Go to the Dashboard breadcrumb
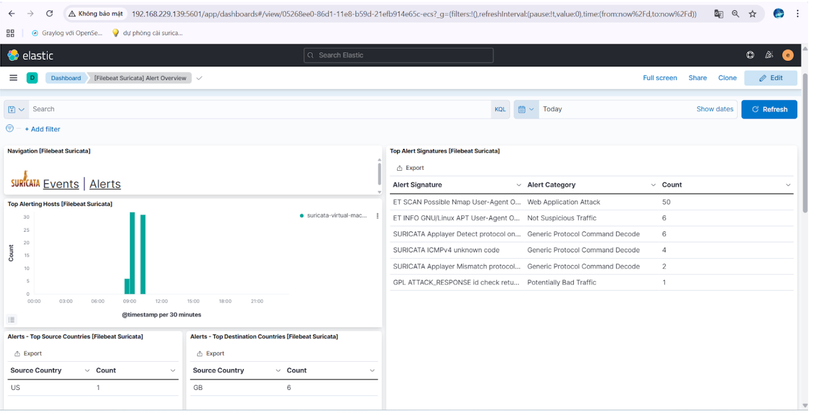825x415 pixels. 66,78
